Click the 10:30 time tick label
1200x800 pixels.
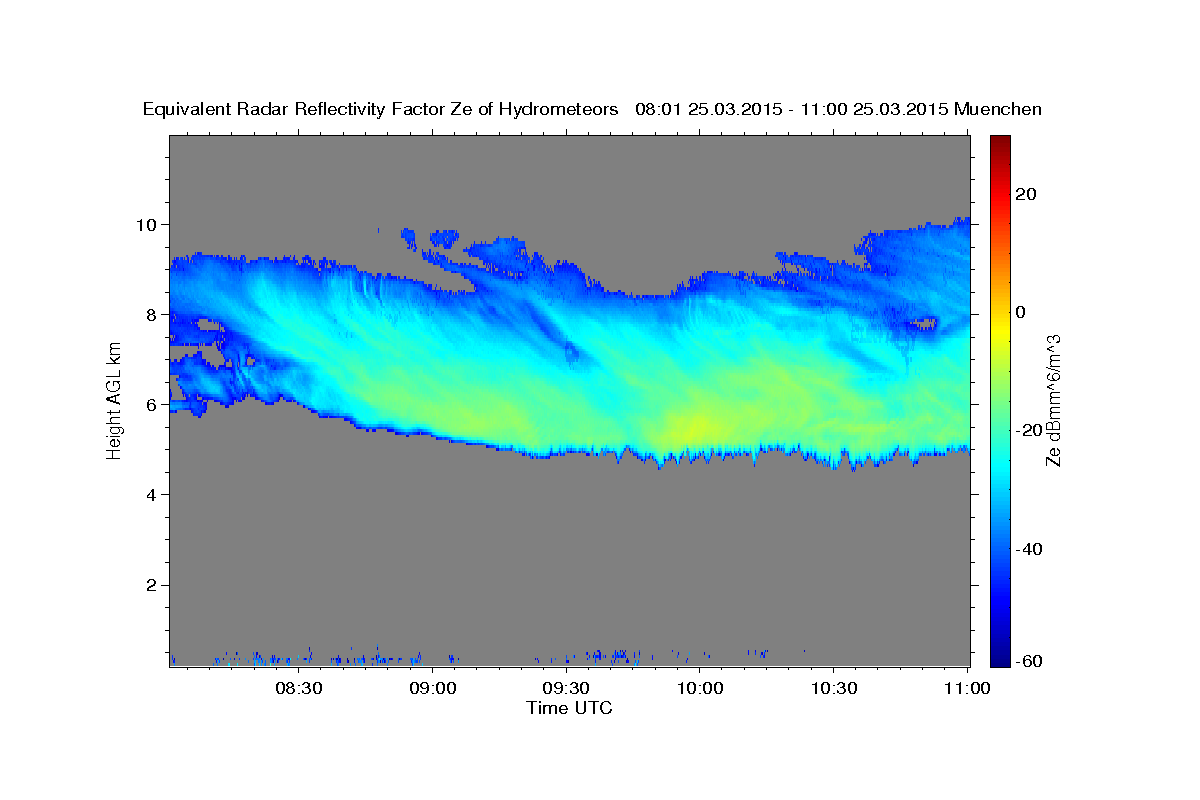[x=834, y=688]
